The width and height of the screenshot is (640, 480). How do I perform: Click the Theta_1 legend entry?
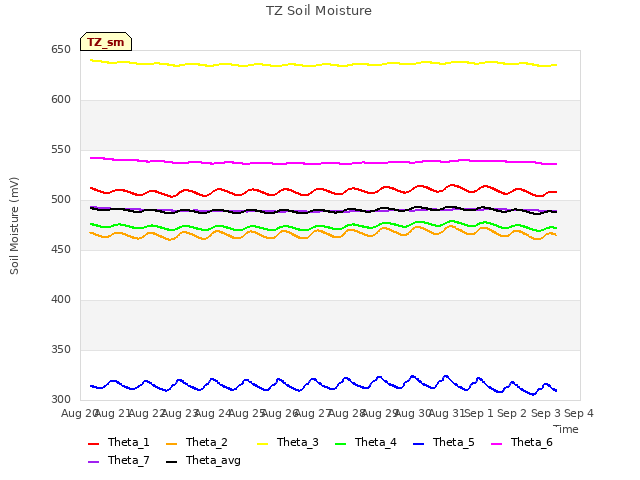119,442
